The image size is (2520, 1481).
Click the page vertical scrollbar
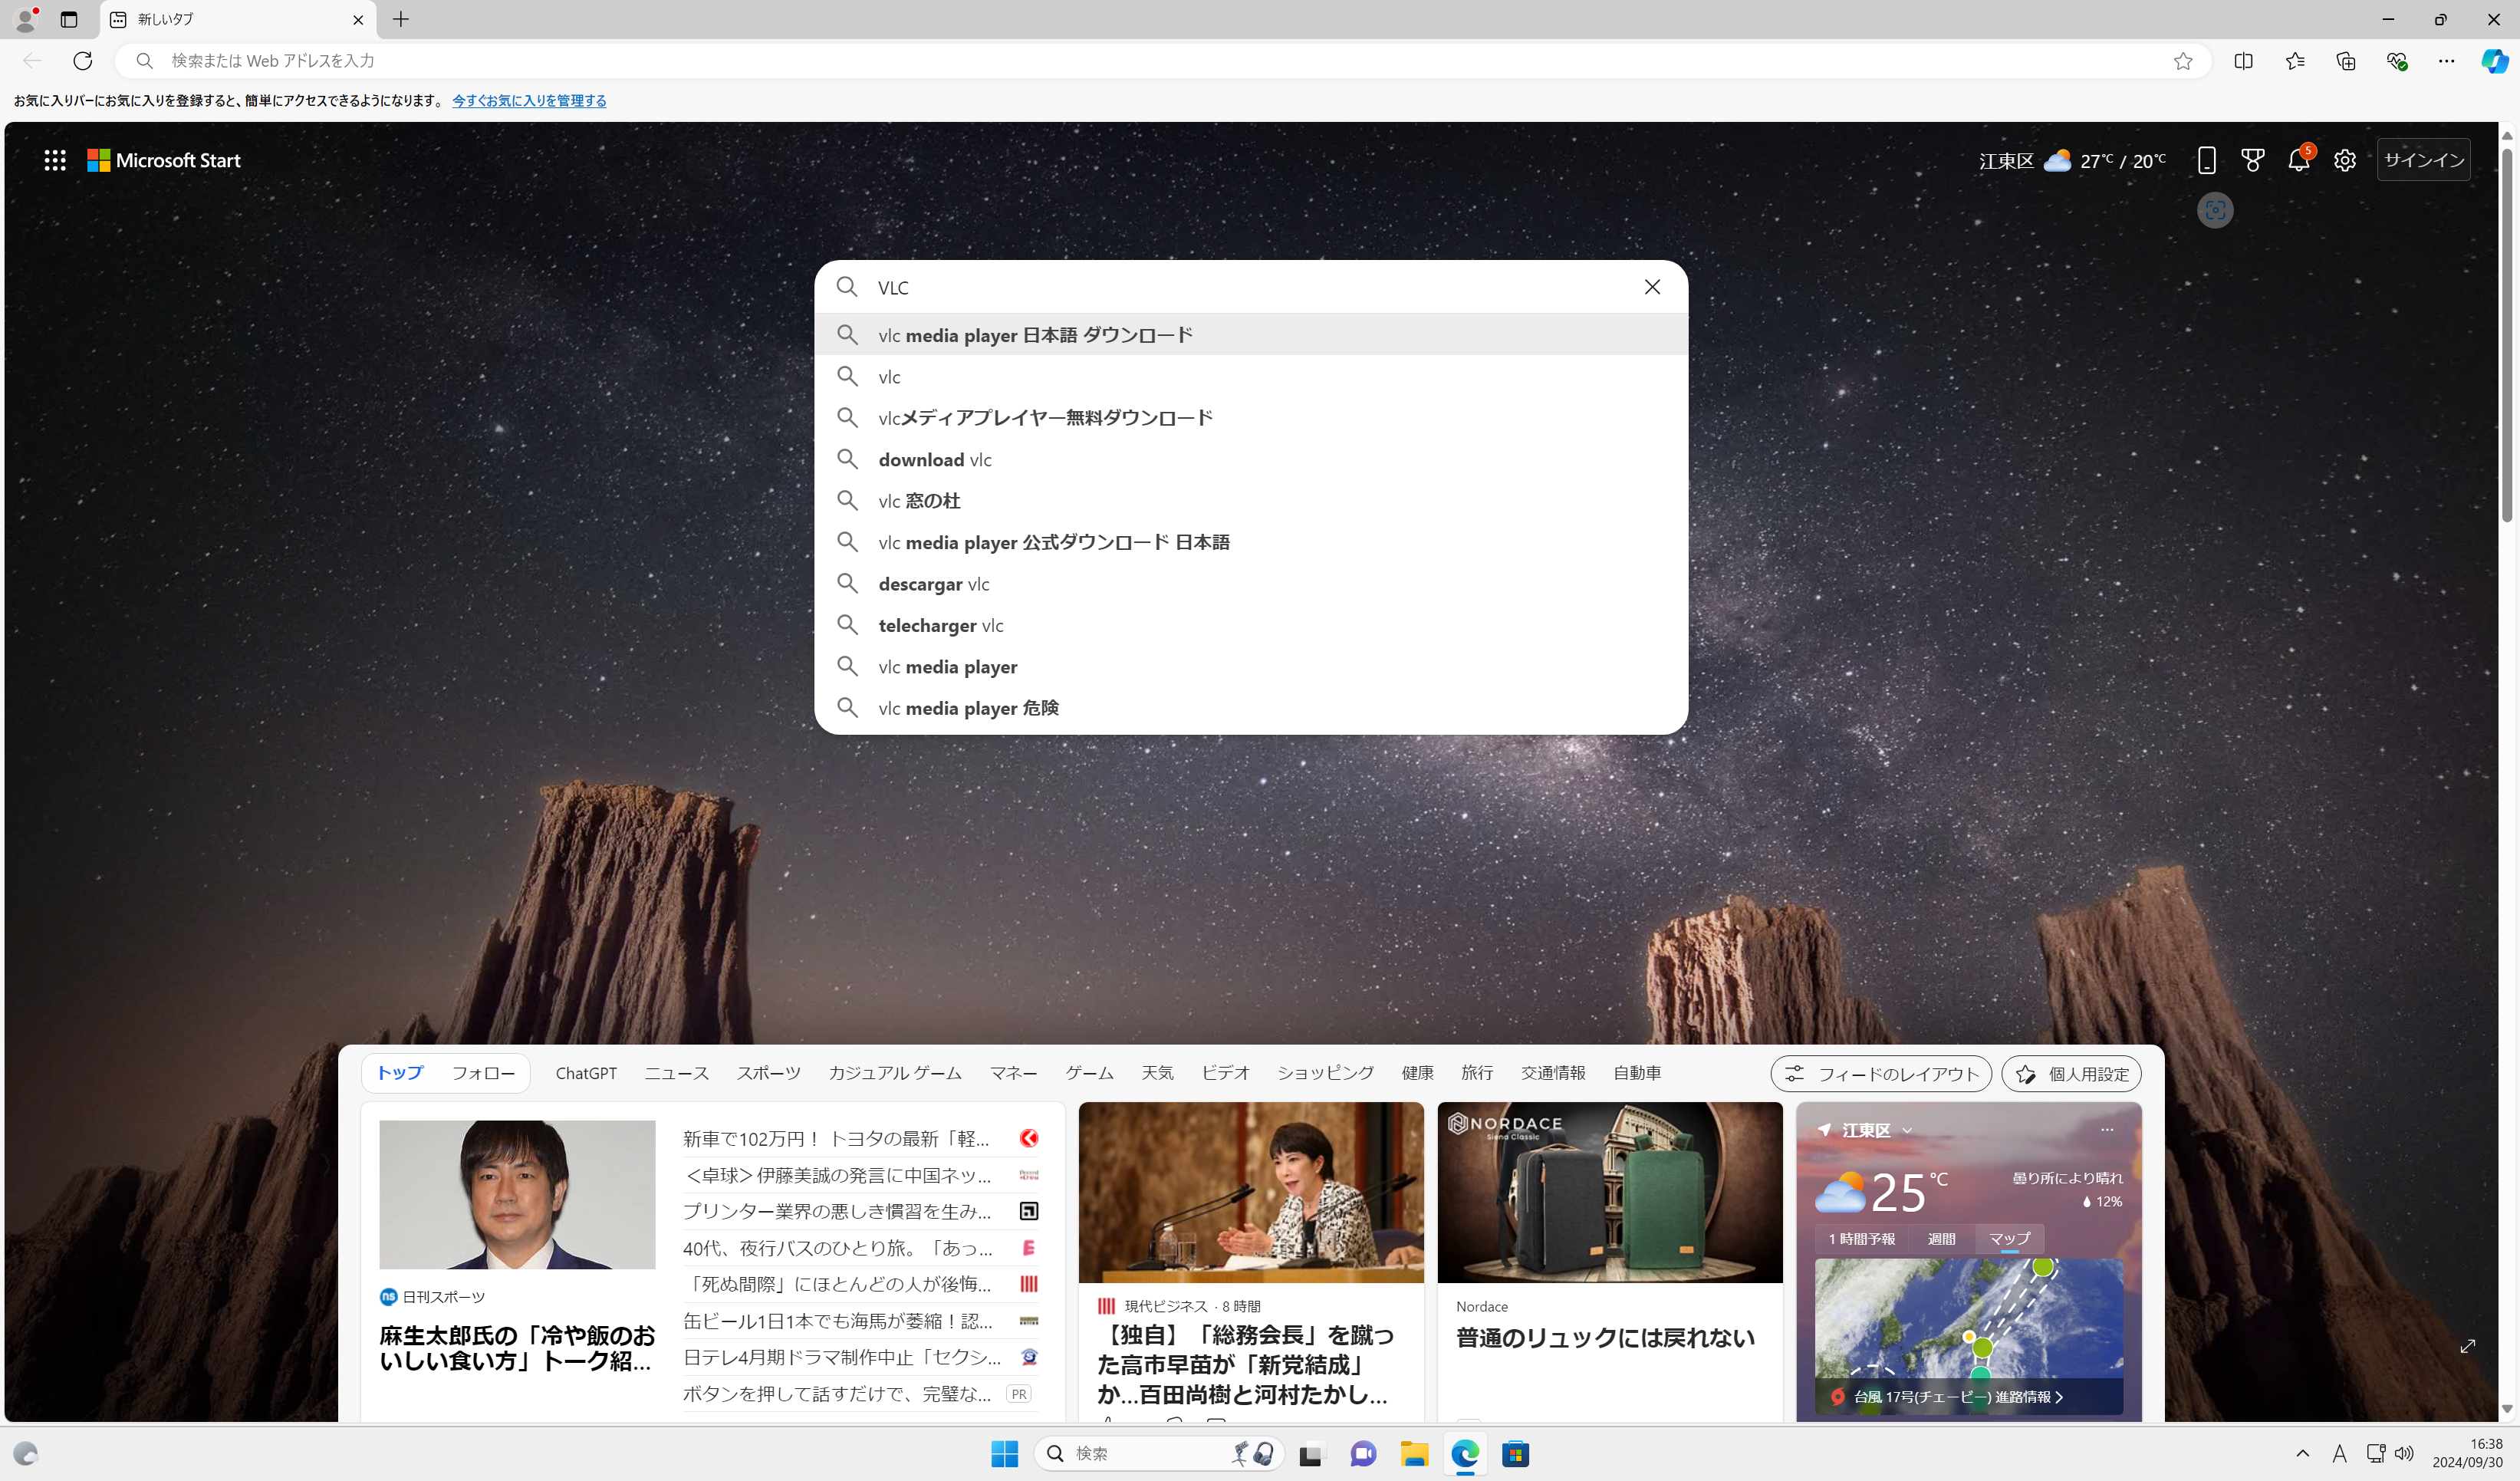point(2507,335)
